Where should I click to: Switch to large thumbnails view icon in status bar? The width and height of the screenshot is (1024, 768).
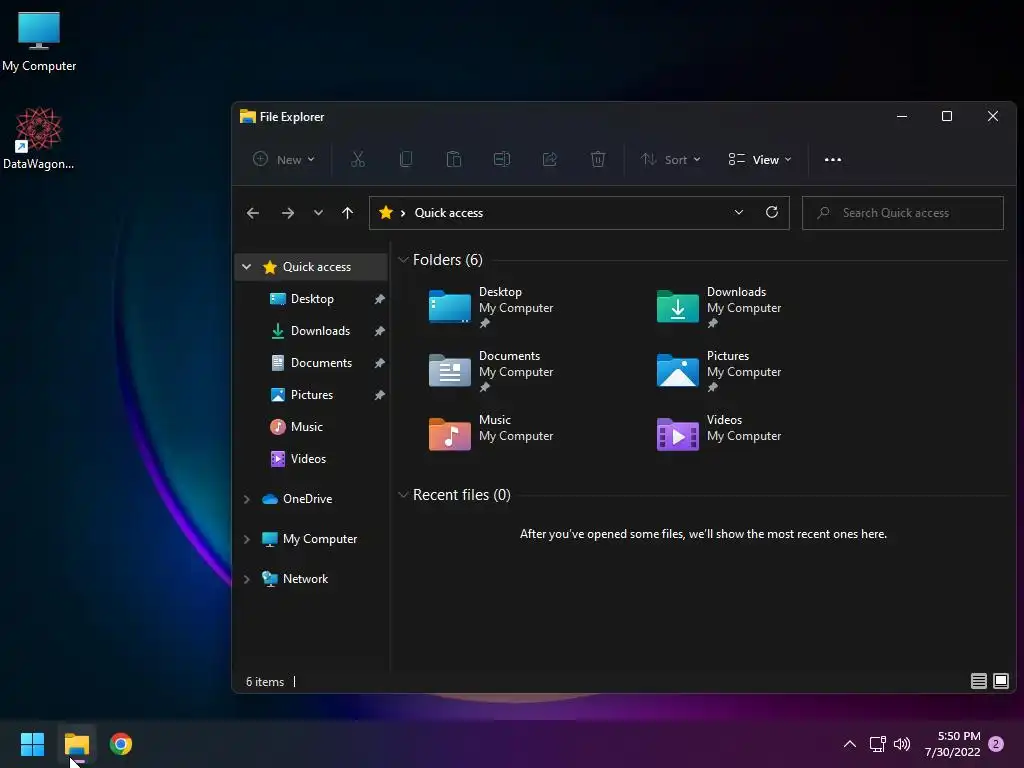click(x=1000, y=681)
